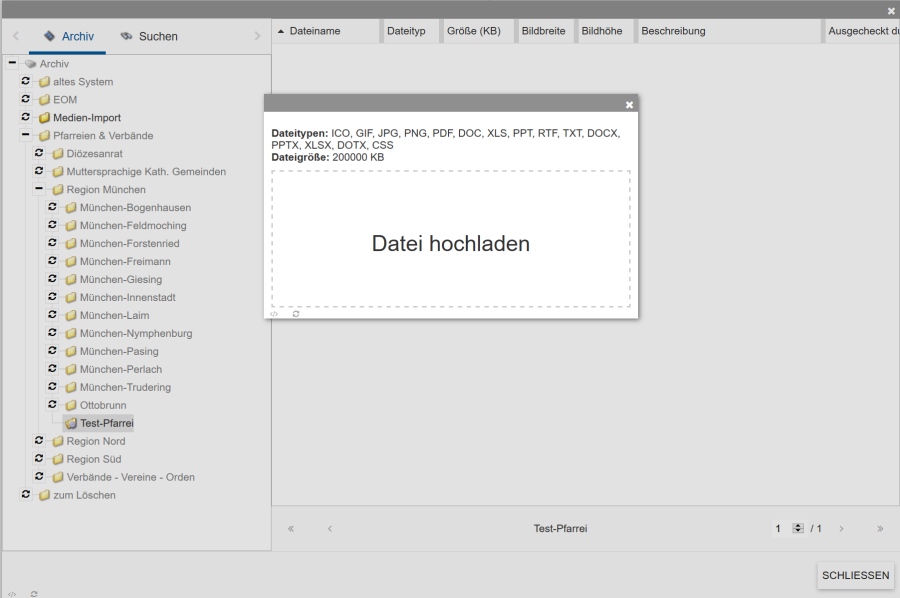Click the Test-Pfarrei folder icon
This screenshot has height=598, width=900.
point(71,424)
